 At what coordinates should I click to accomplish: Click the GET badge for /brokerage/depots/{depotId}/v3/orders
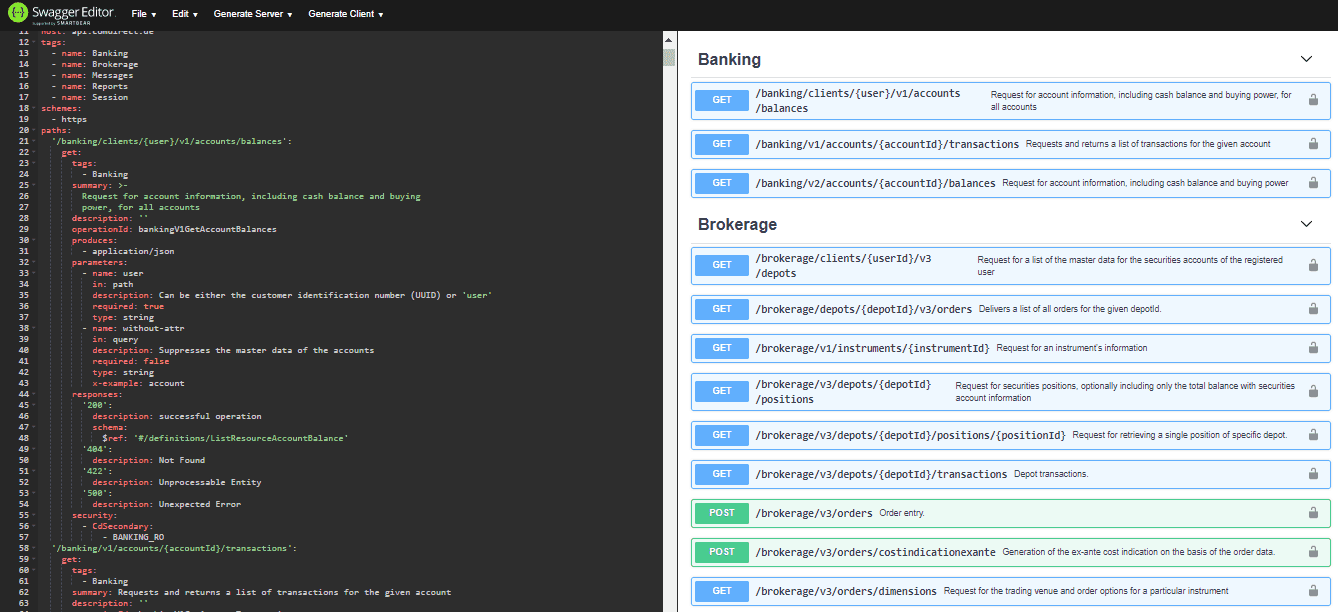click(722, 309)
